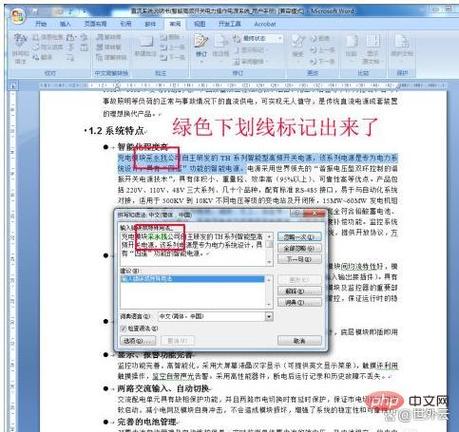Click the tab selector at ruler corner
The image size is (459, 432).
pos(13,86)
